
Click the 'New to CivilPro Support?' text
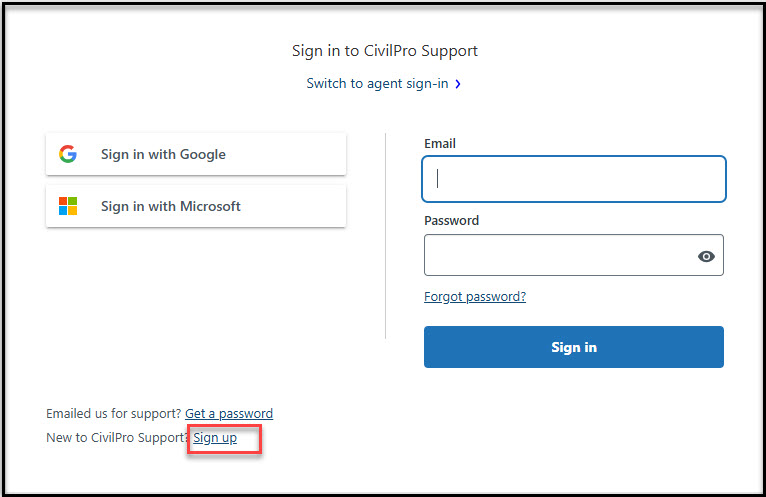click(x=116, y=438)
